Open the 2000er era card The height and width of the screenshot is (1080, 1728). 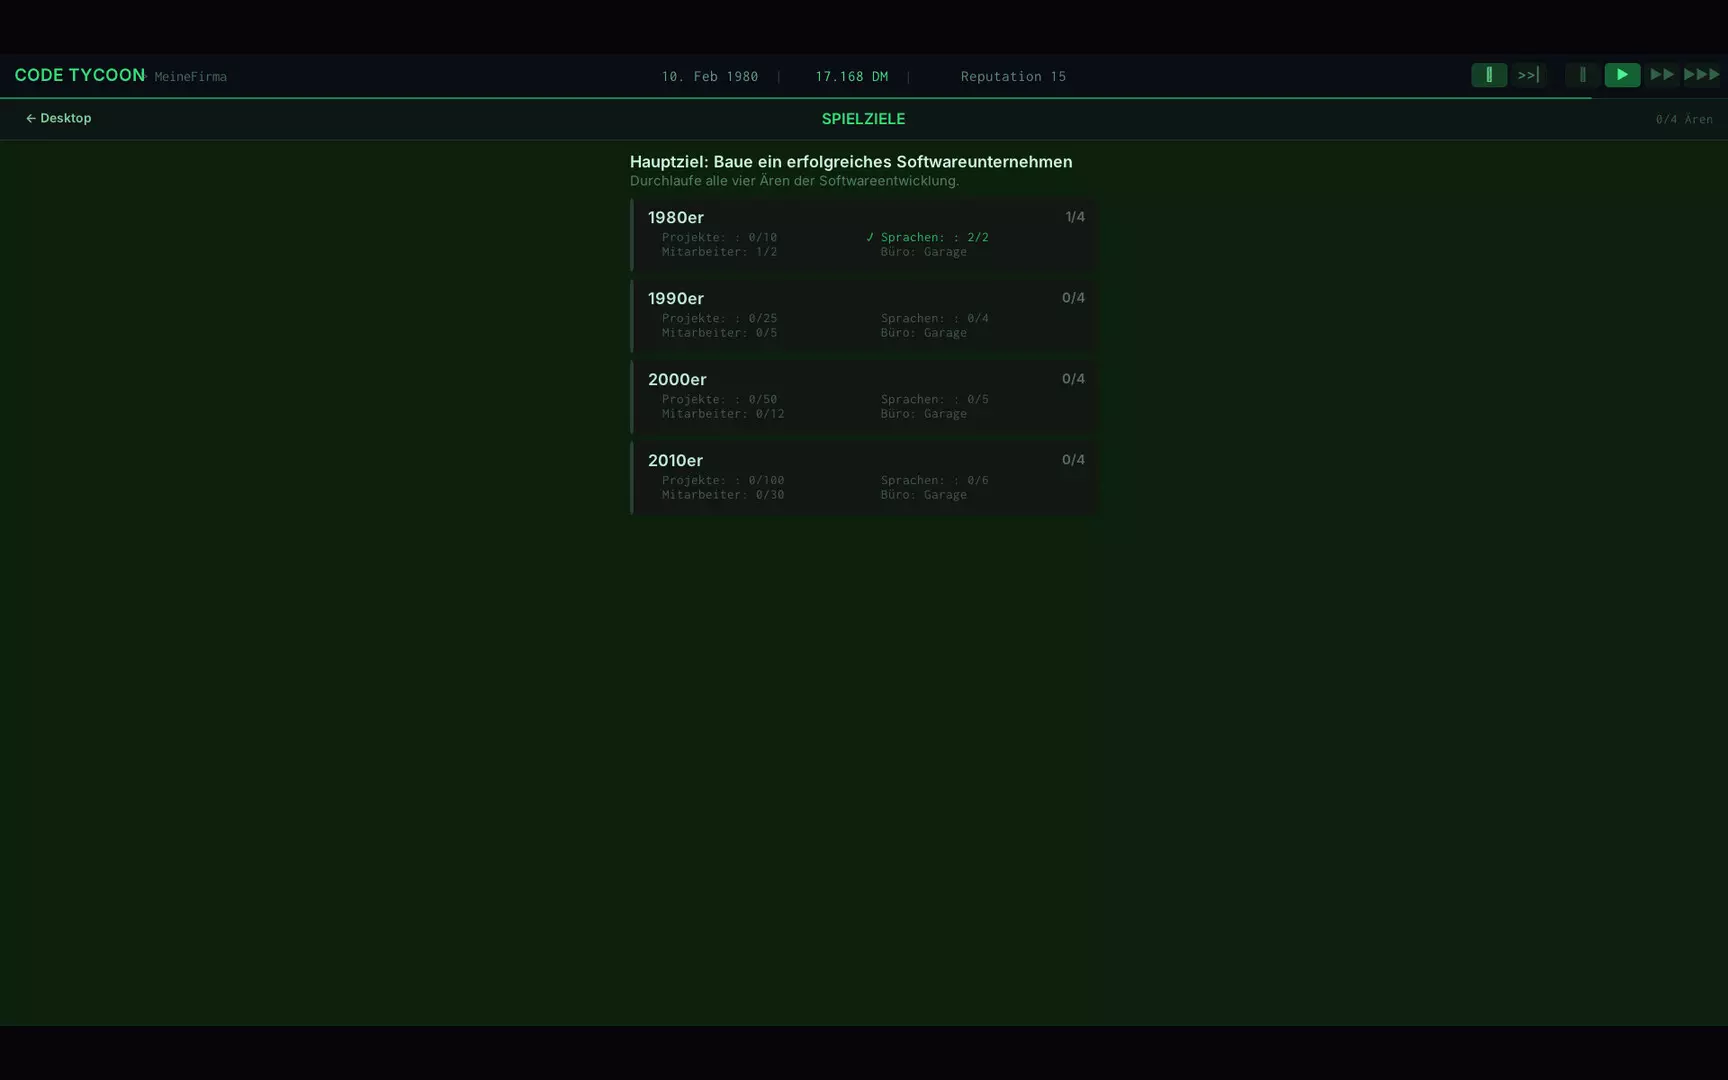tap(863, 396)
